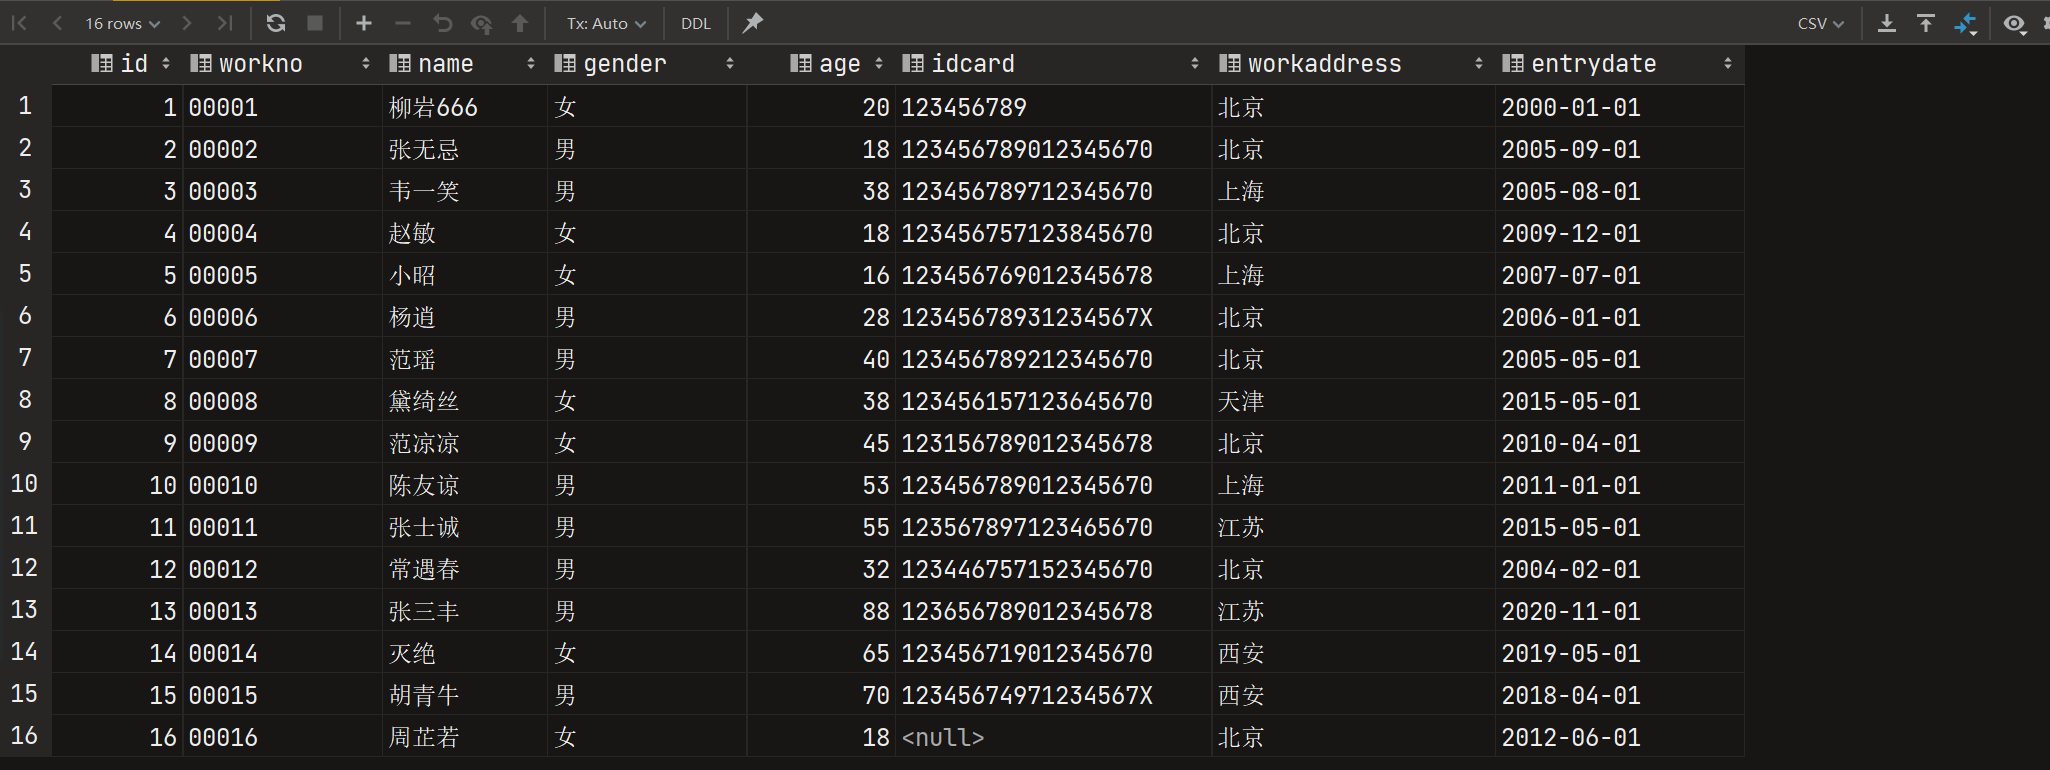Image resolution: width=2050 pixels, height=770 pixels.
Task: Select the idcard cell "12345678931234567X"
Action: point(1054,317)
